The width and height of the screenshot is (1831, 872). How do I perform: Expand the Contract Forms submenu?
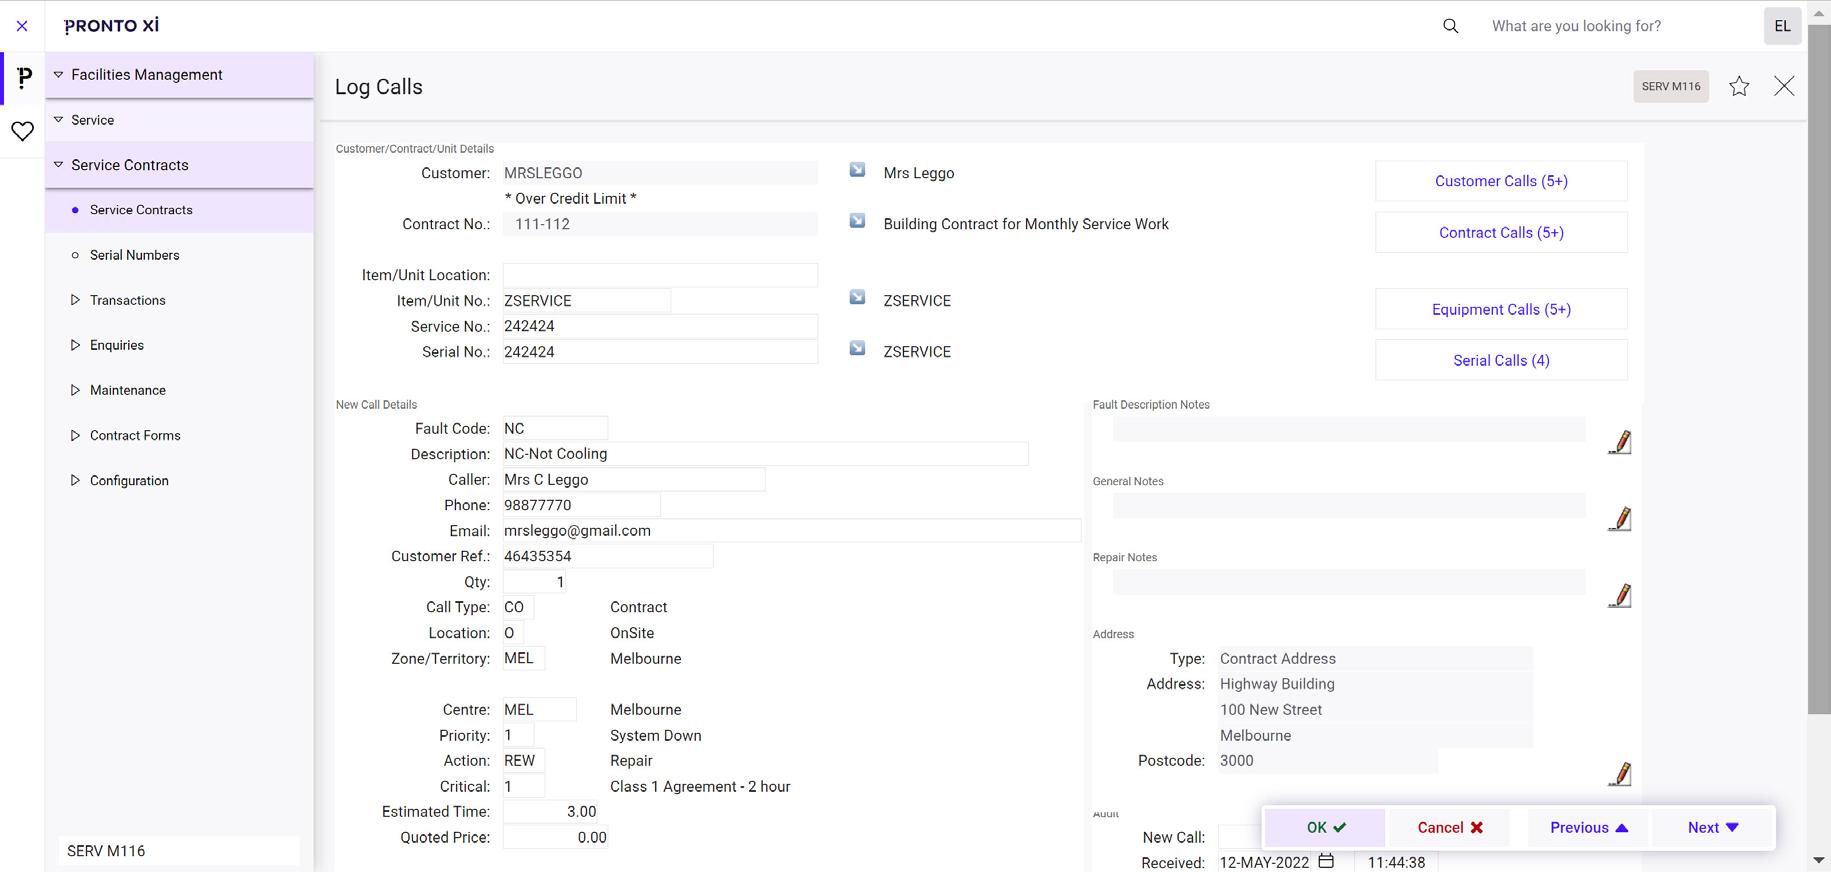75,435
